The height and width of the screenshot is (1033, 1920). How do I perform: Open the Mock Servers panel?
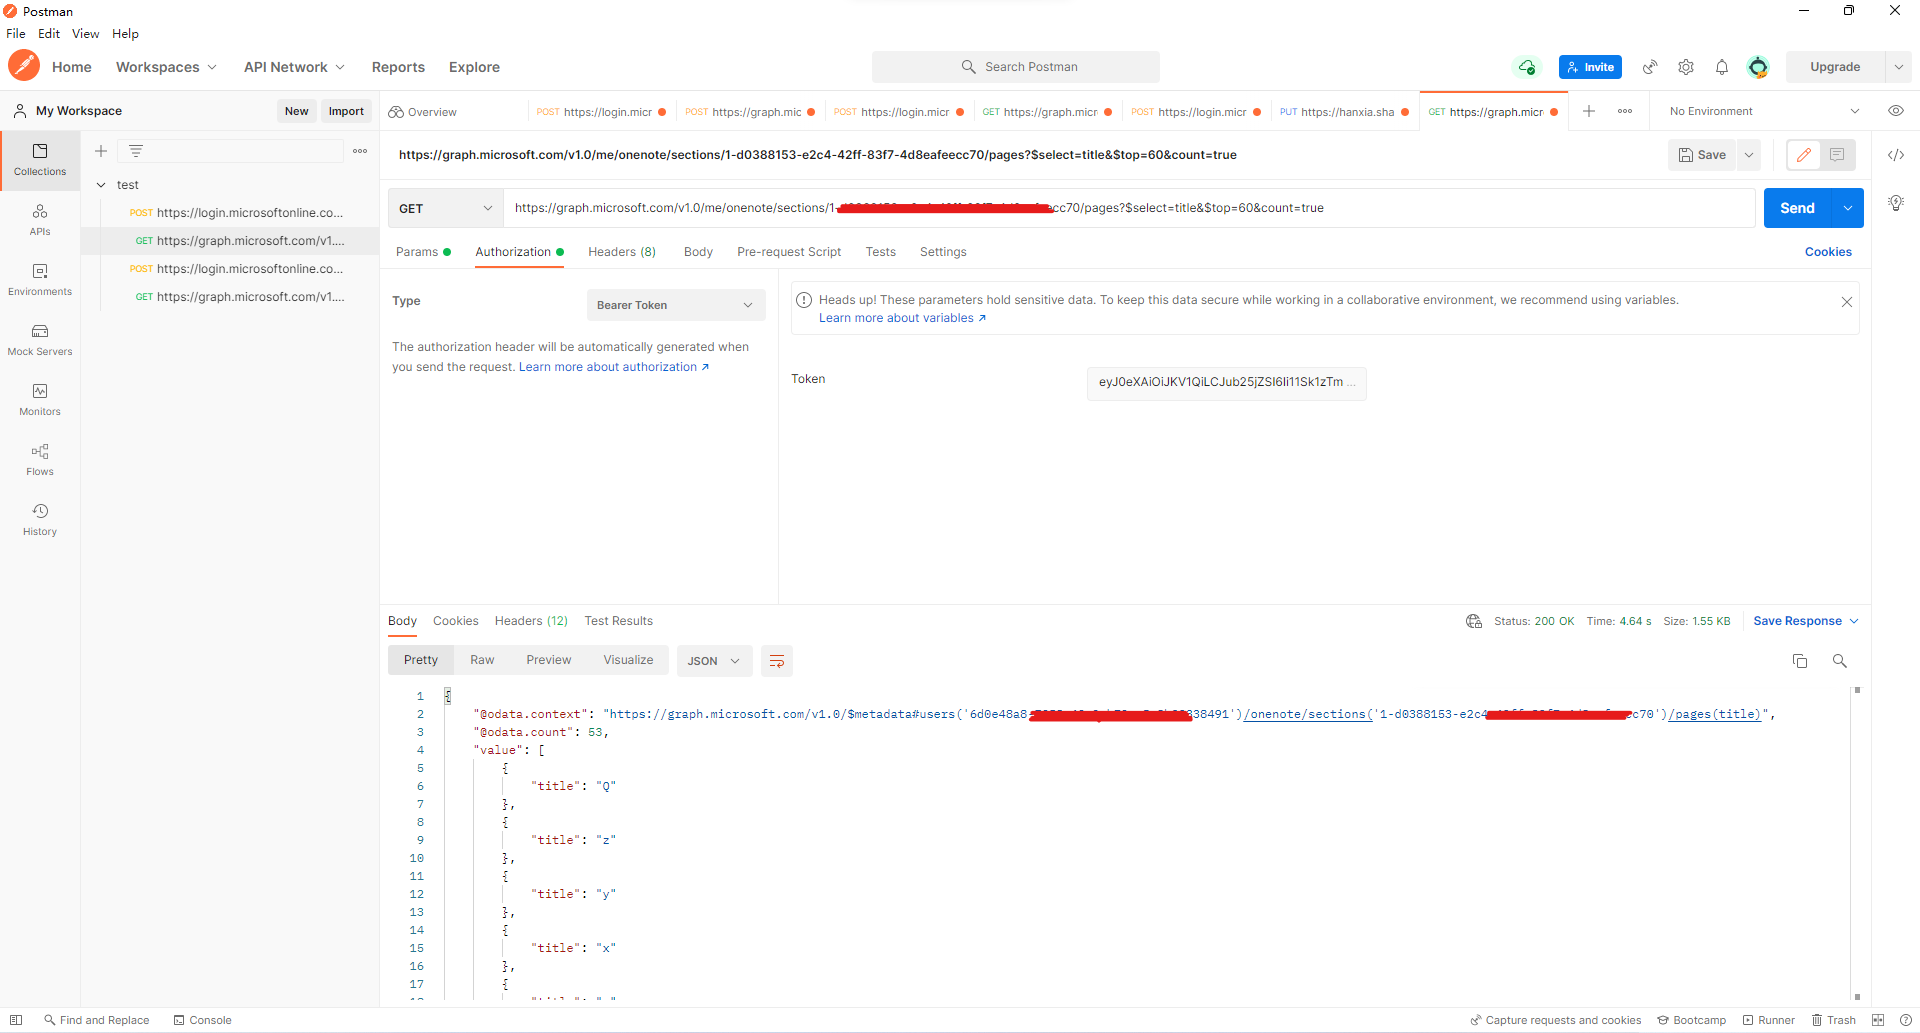click(x=39, y=340)
